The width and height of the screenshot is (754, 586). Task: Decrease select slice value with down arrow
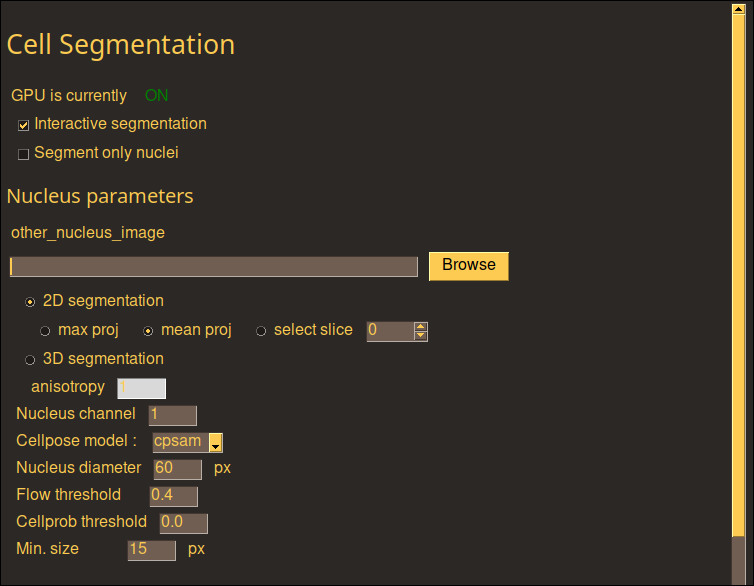[421, 335]
